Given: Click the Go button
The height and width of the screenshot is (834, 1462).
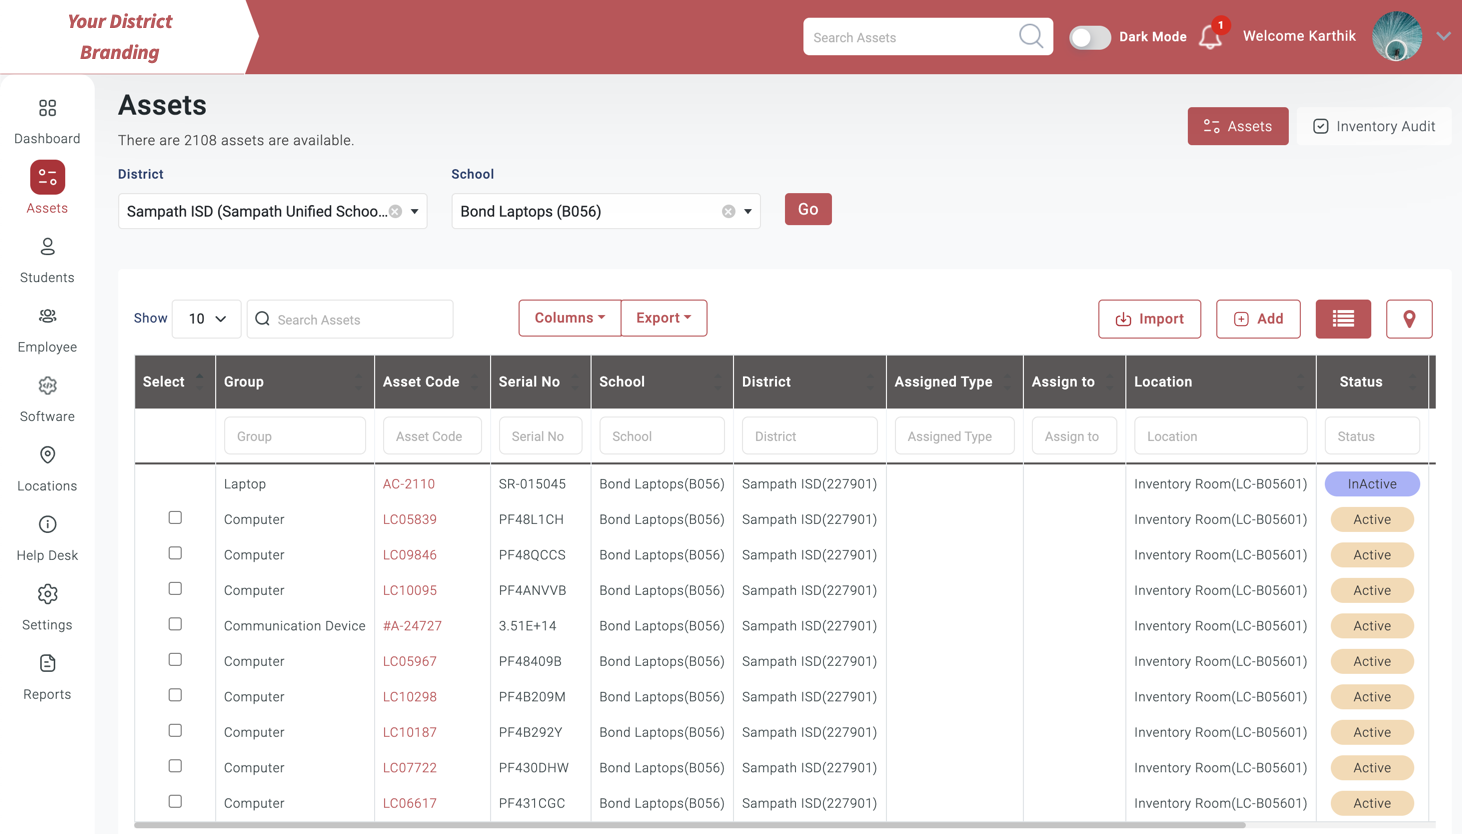Looking at the screenshot, I should pyautogui.click(x=807, y=209).
